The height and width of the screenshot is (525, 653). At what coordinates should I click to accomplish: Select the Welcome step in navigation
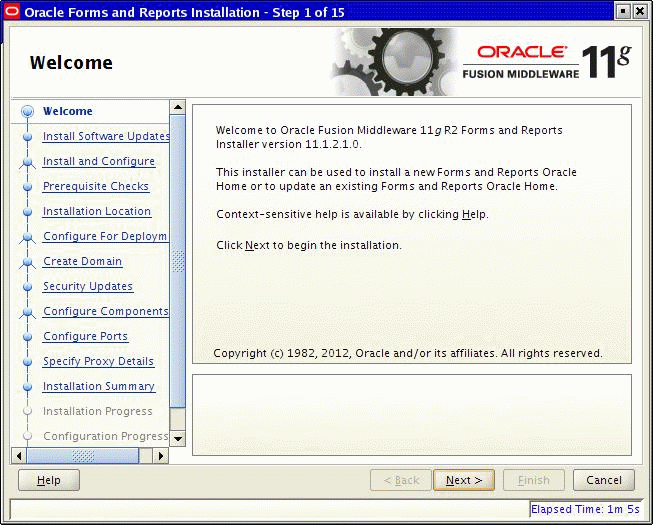coord(67,111)
